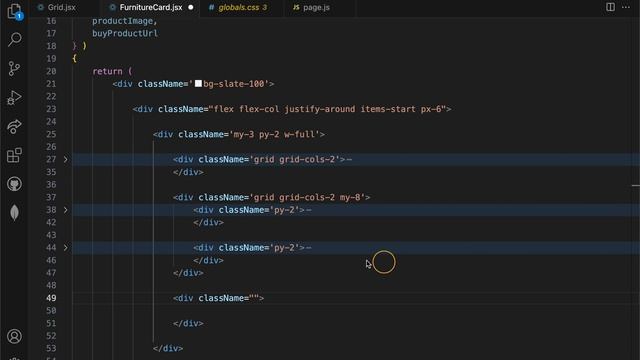The height and width of the screenshot is (360, 640).
Task: Open the Accounts icon
Action: point(14,336)
